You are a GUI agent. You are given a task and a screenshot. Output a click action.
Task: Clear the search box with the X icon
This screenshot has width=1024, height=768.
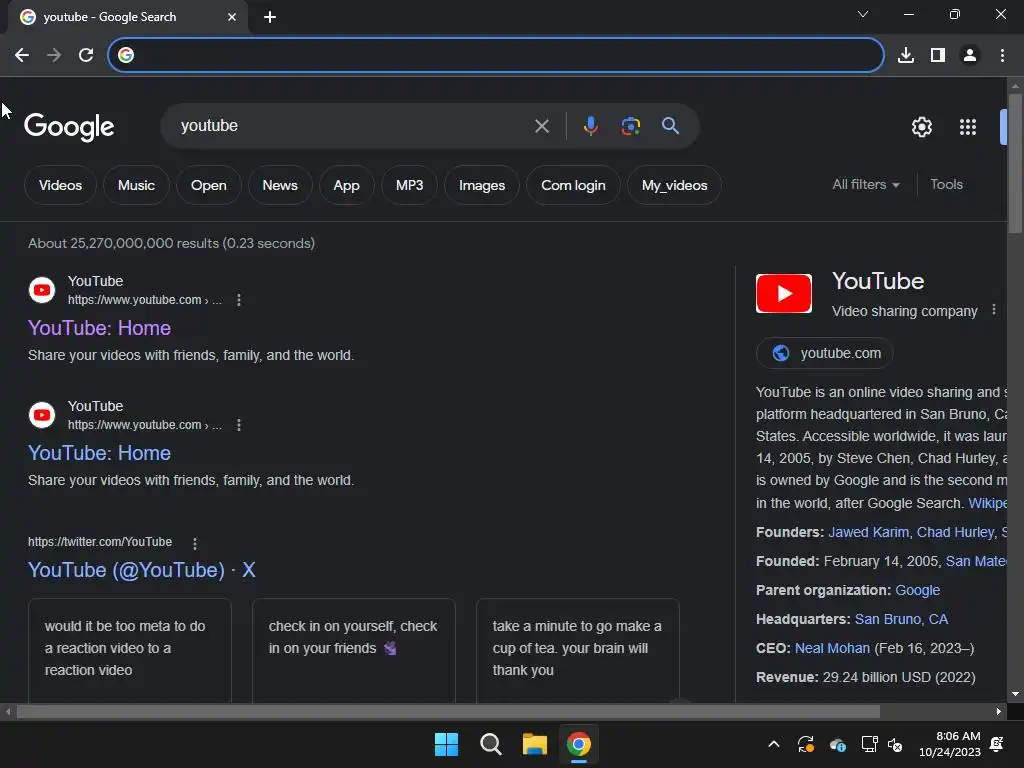pos(541,125)
